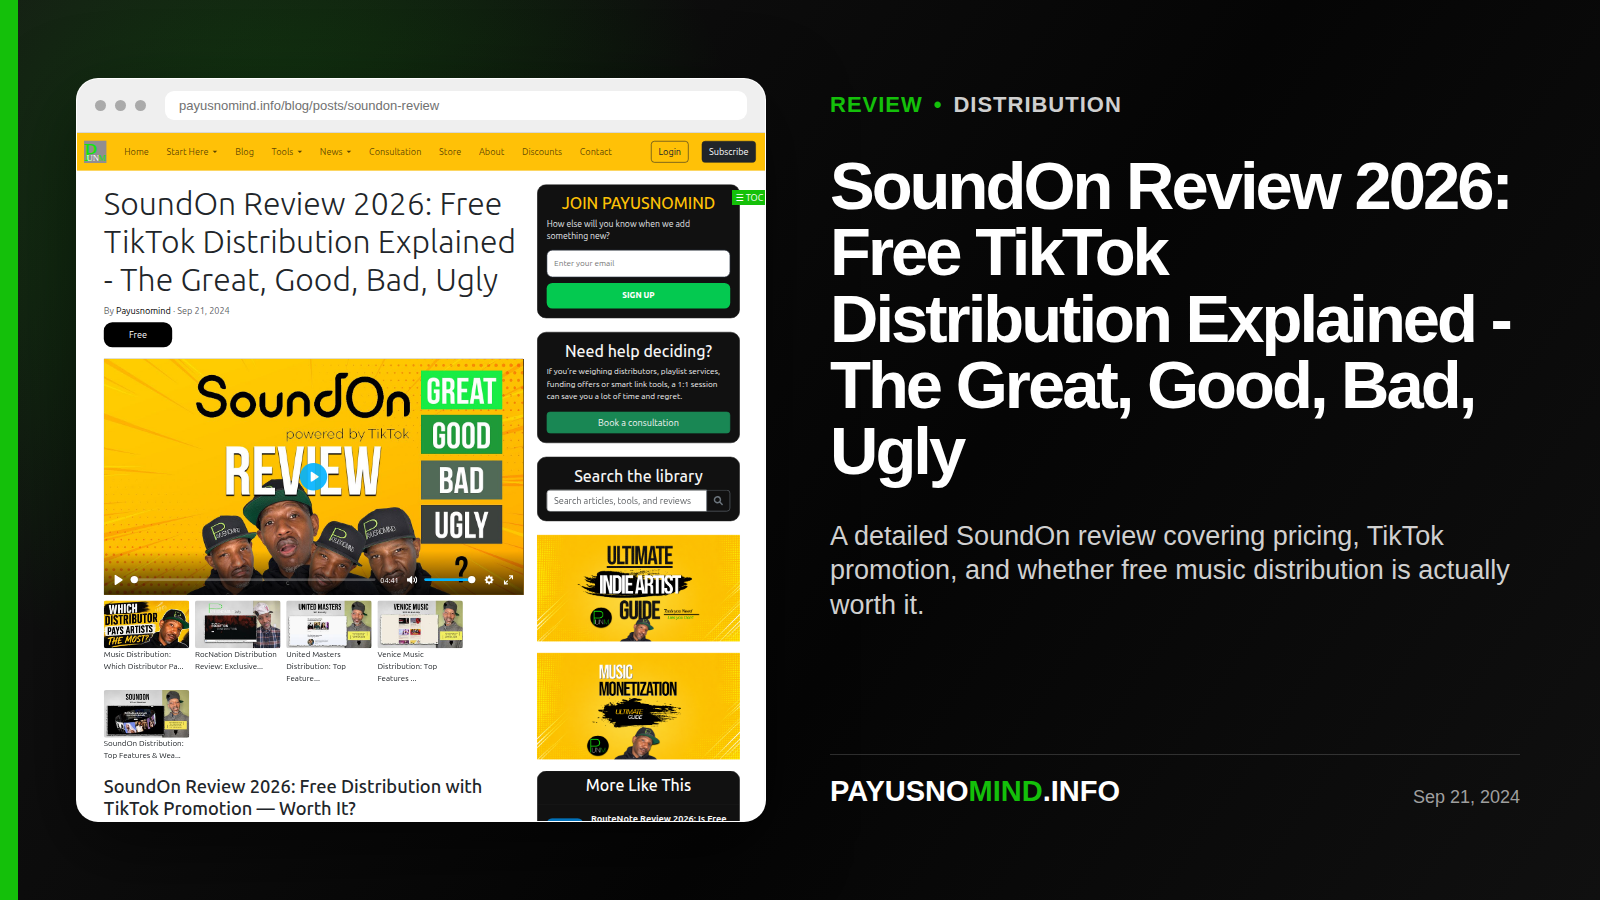The image size is (1600, 900).
Task: Mute the video with the speaker icon
Action: [x=412, y=580]
